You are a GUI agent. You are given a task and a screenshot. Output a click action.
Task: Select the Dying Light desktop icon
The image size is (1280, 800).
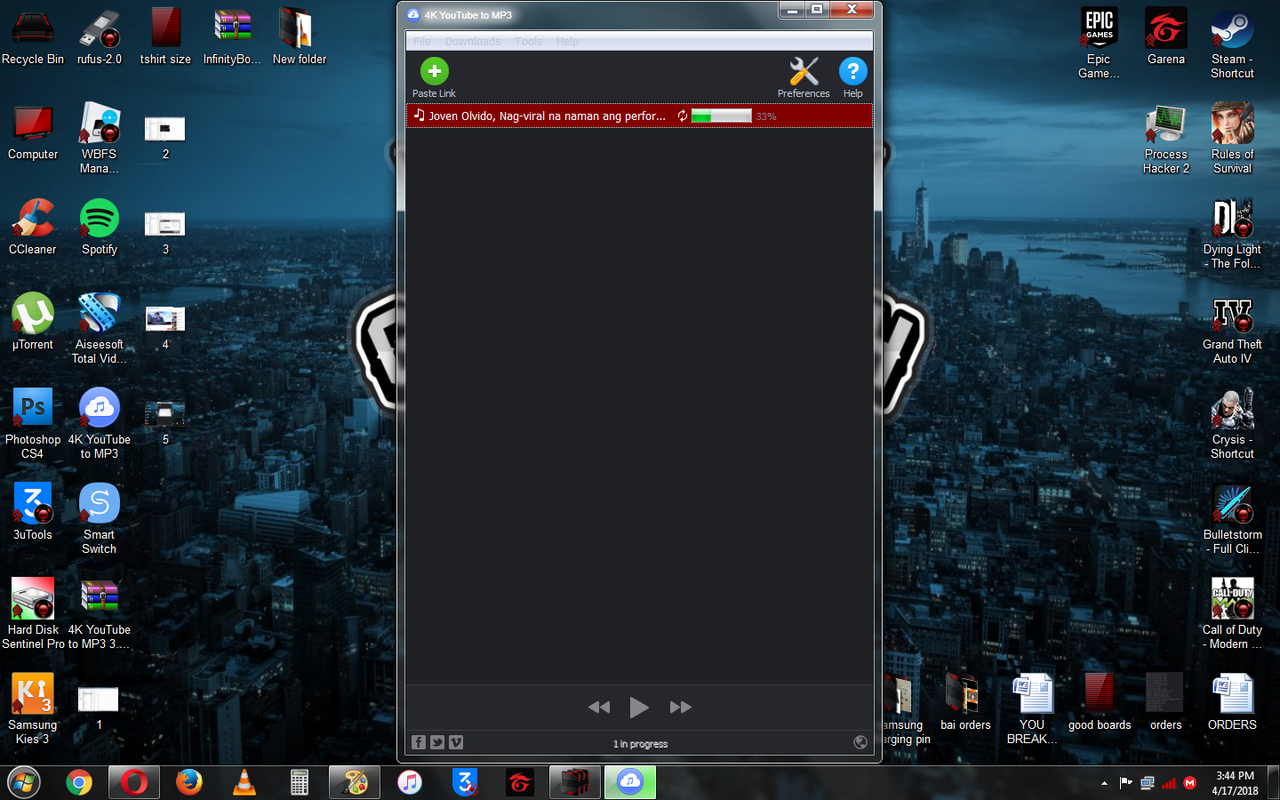(x=1232, y=233)
